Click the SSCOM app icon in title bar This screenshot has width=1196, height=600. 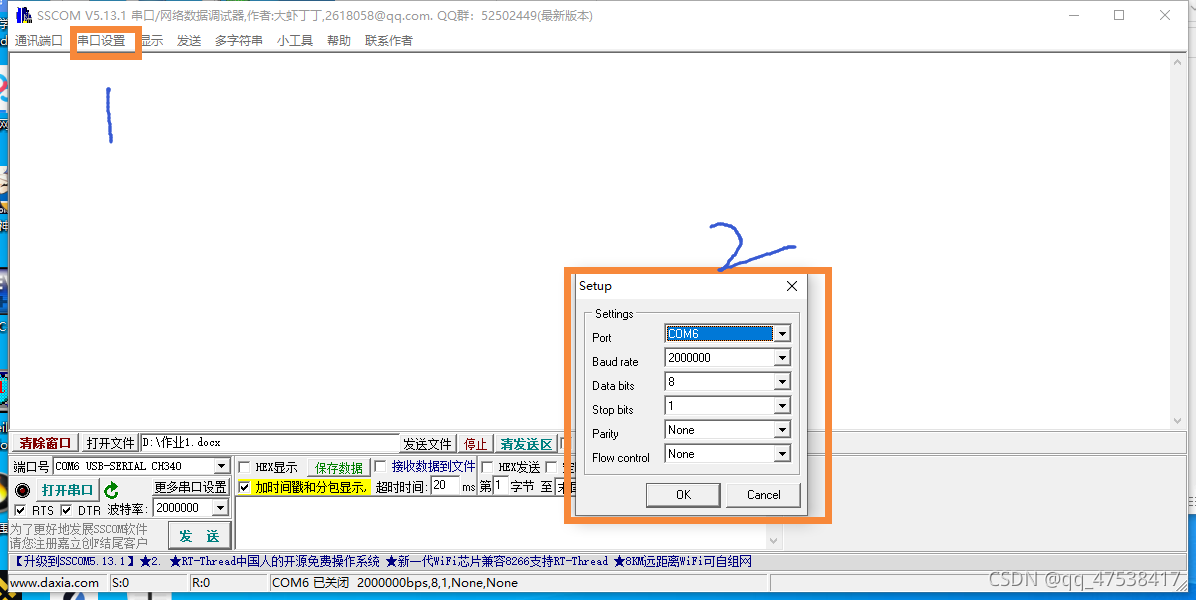pyautogui.click(x=23, y=15)
